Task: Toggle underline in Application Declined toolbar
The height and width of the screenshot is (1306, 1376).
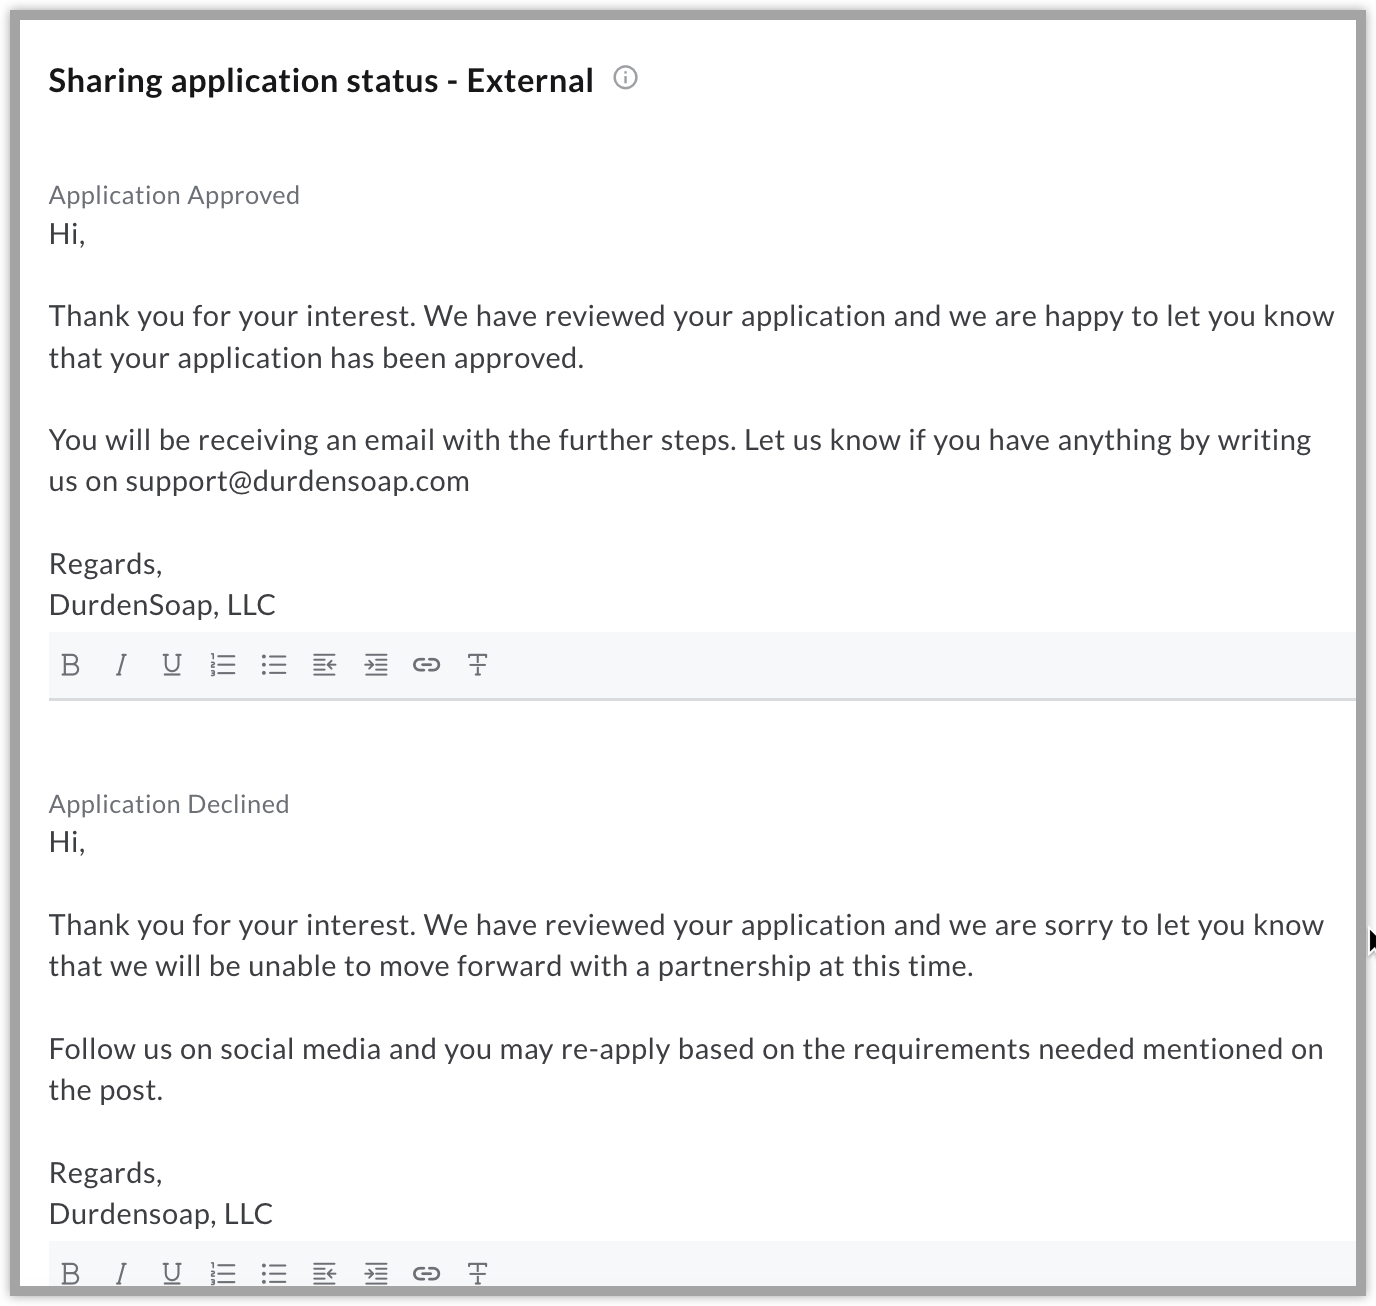Action: pyautogui.click(x=172, y=1273)
